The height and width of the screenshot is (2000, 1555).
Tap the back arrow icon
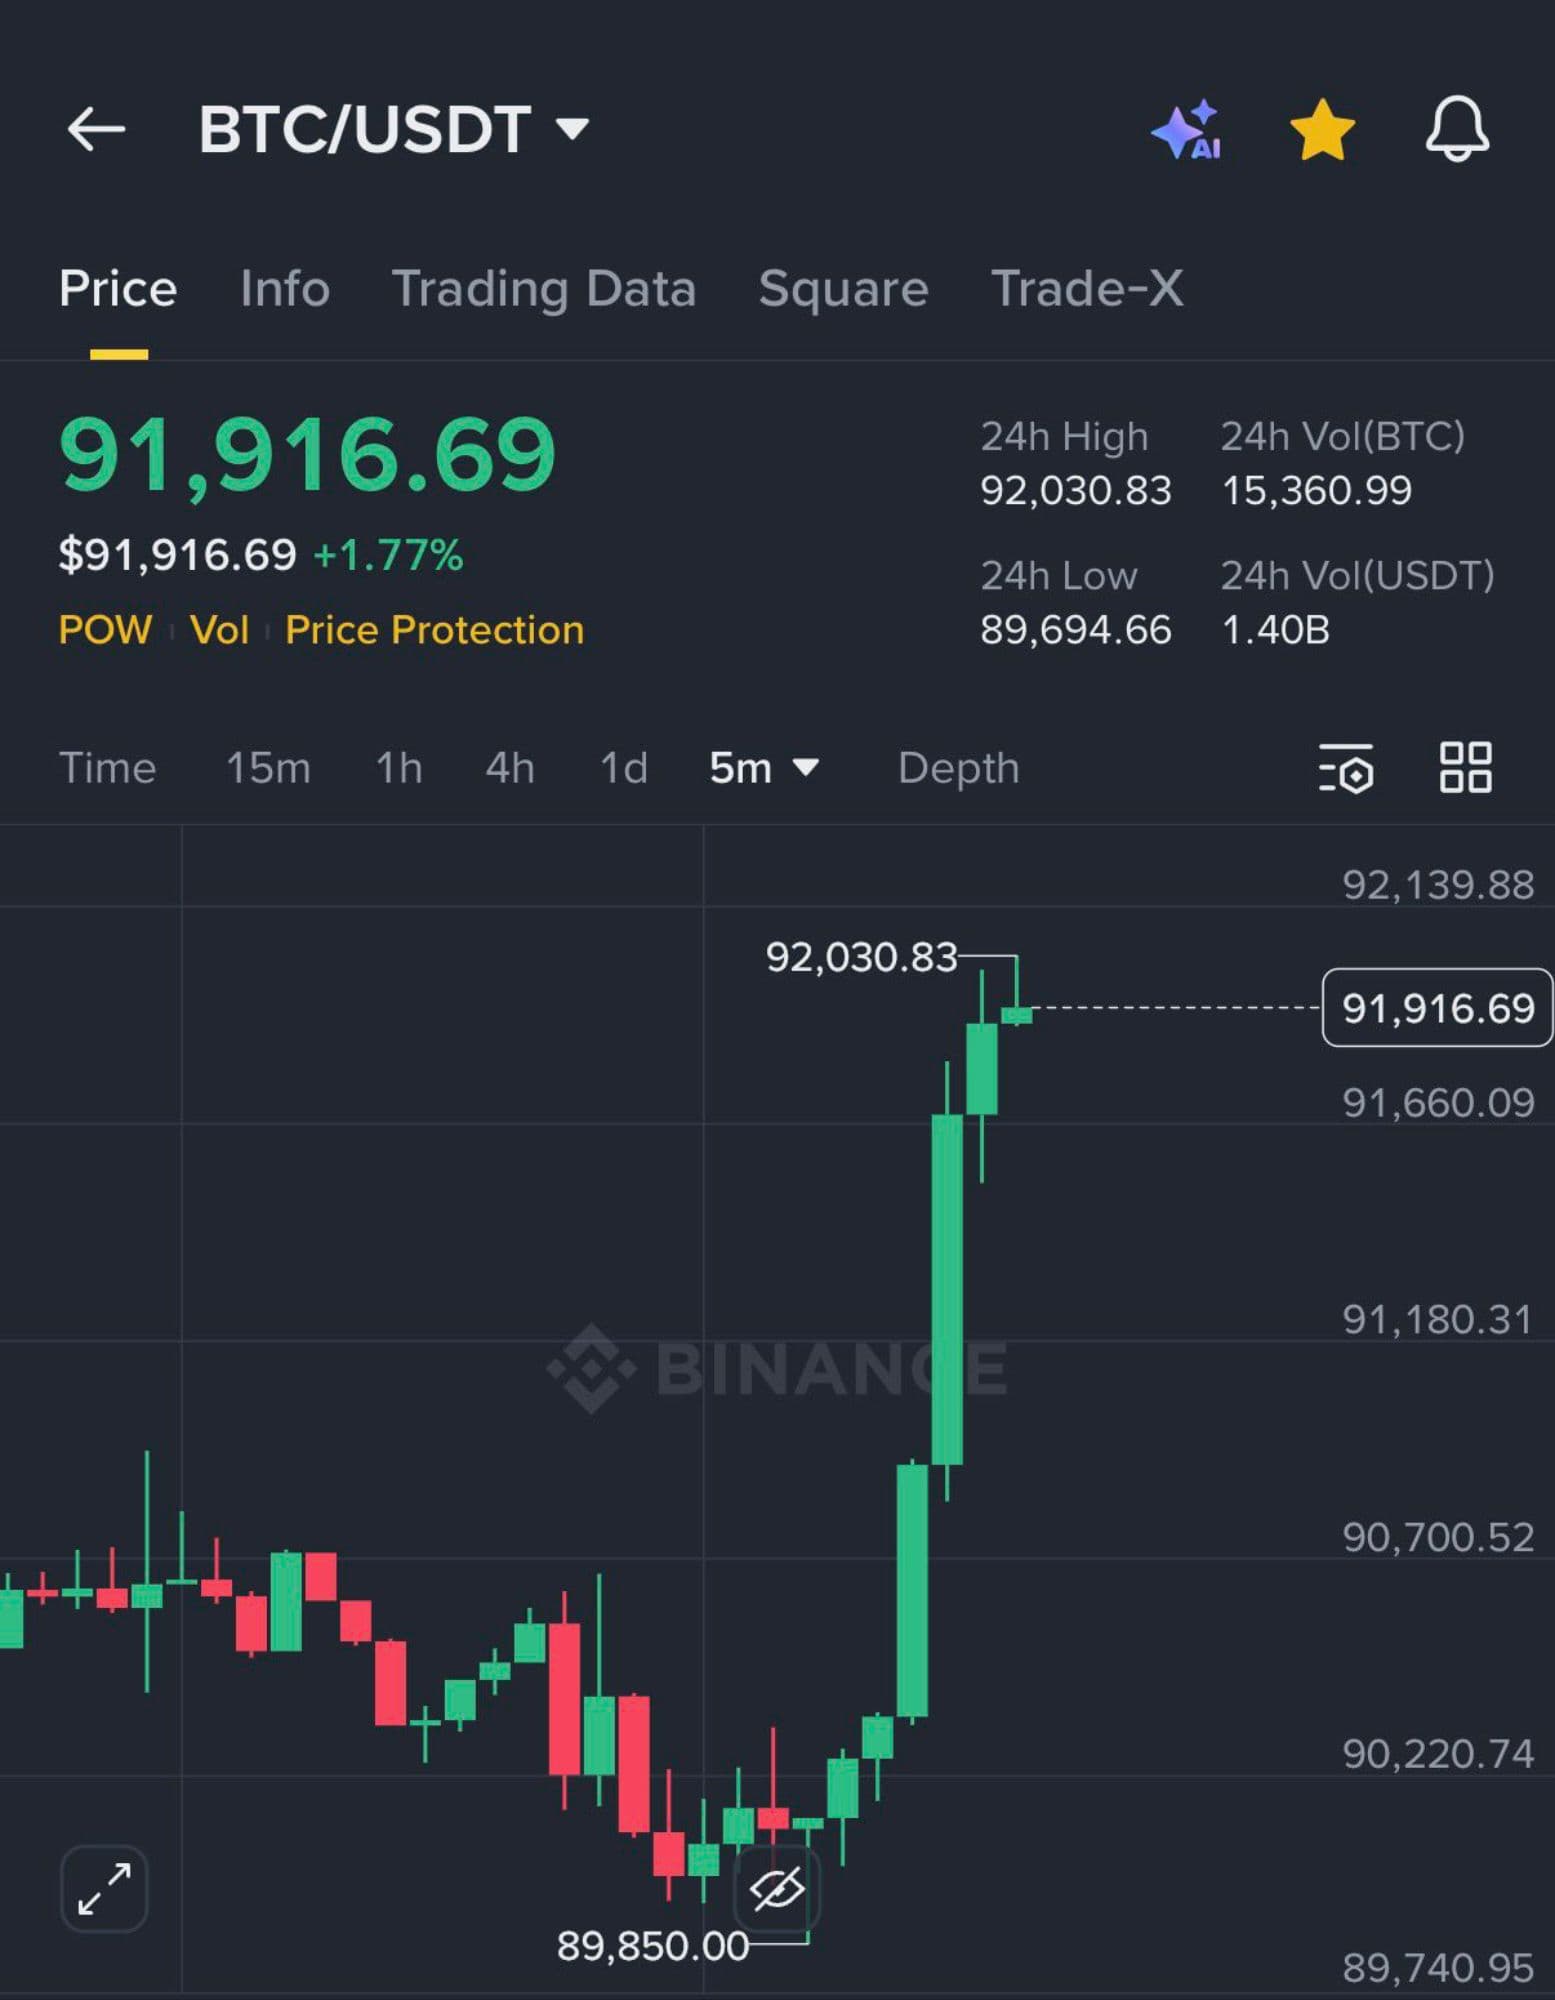(96, 129)
